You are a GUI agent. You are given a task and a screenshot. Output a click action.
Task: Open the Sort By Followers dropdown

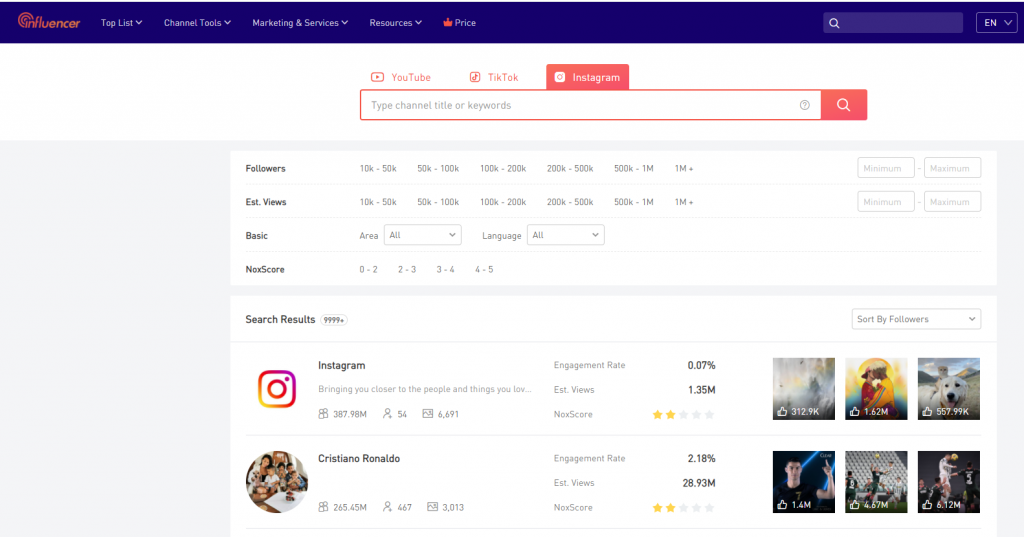click(916, 319)
